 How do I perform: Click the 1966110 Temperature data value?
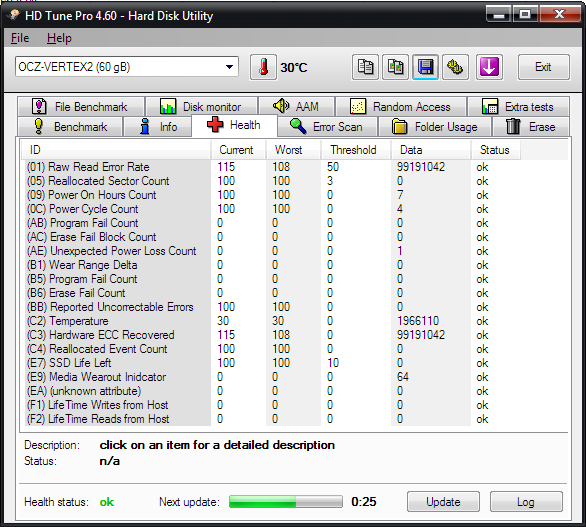[418, 321]
